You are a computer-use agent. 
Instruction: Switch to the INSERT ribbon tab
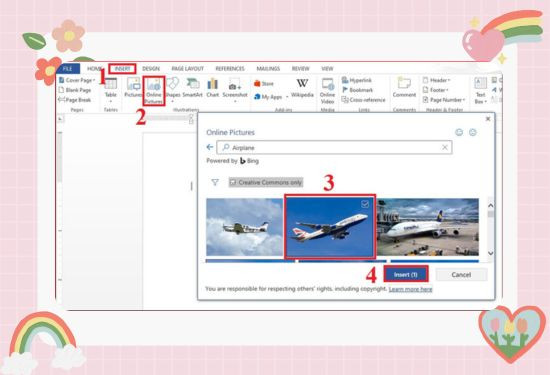pos(122,69)
